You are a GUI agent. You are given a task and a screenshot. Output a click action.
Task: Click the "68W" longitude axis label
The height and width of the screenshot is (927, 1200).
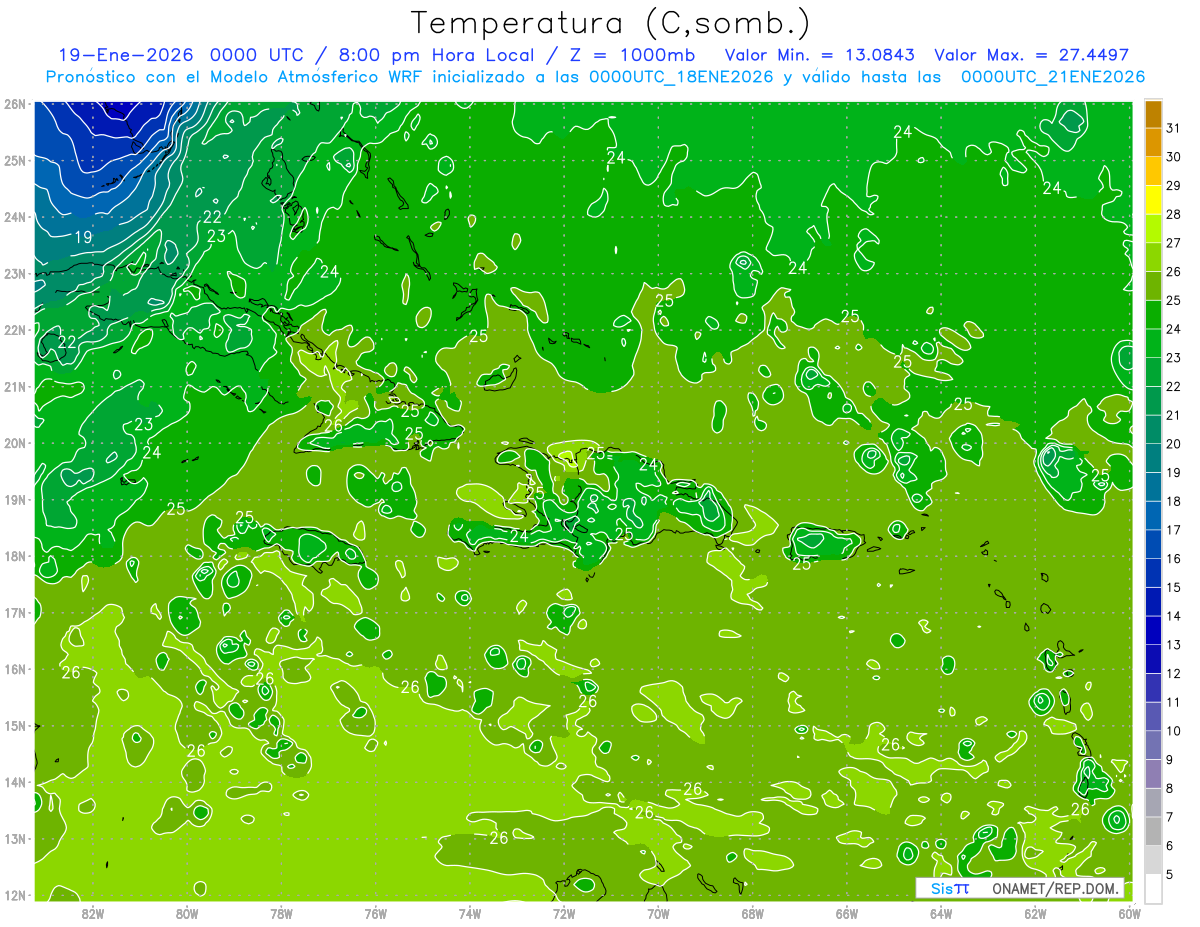(x=752, y=912)
